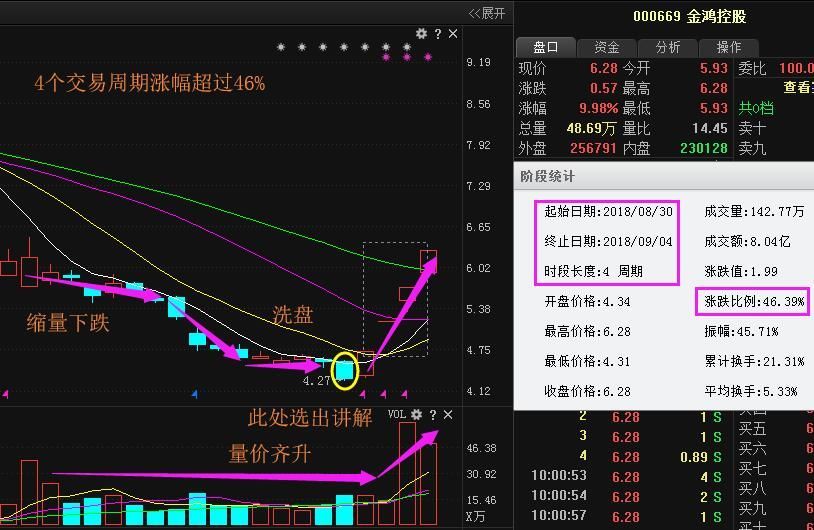
Task: Select 今开 value 5.93
Action: pos(714,68)
